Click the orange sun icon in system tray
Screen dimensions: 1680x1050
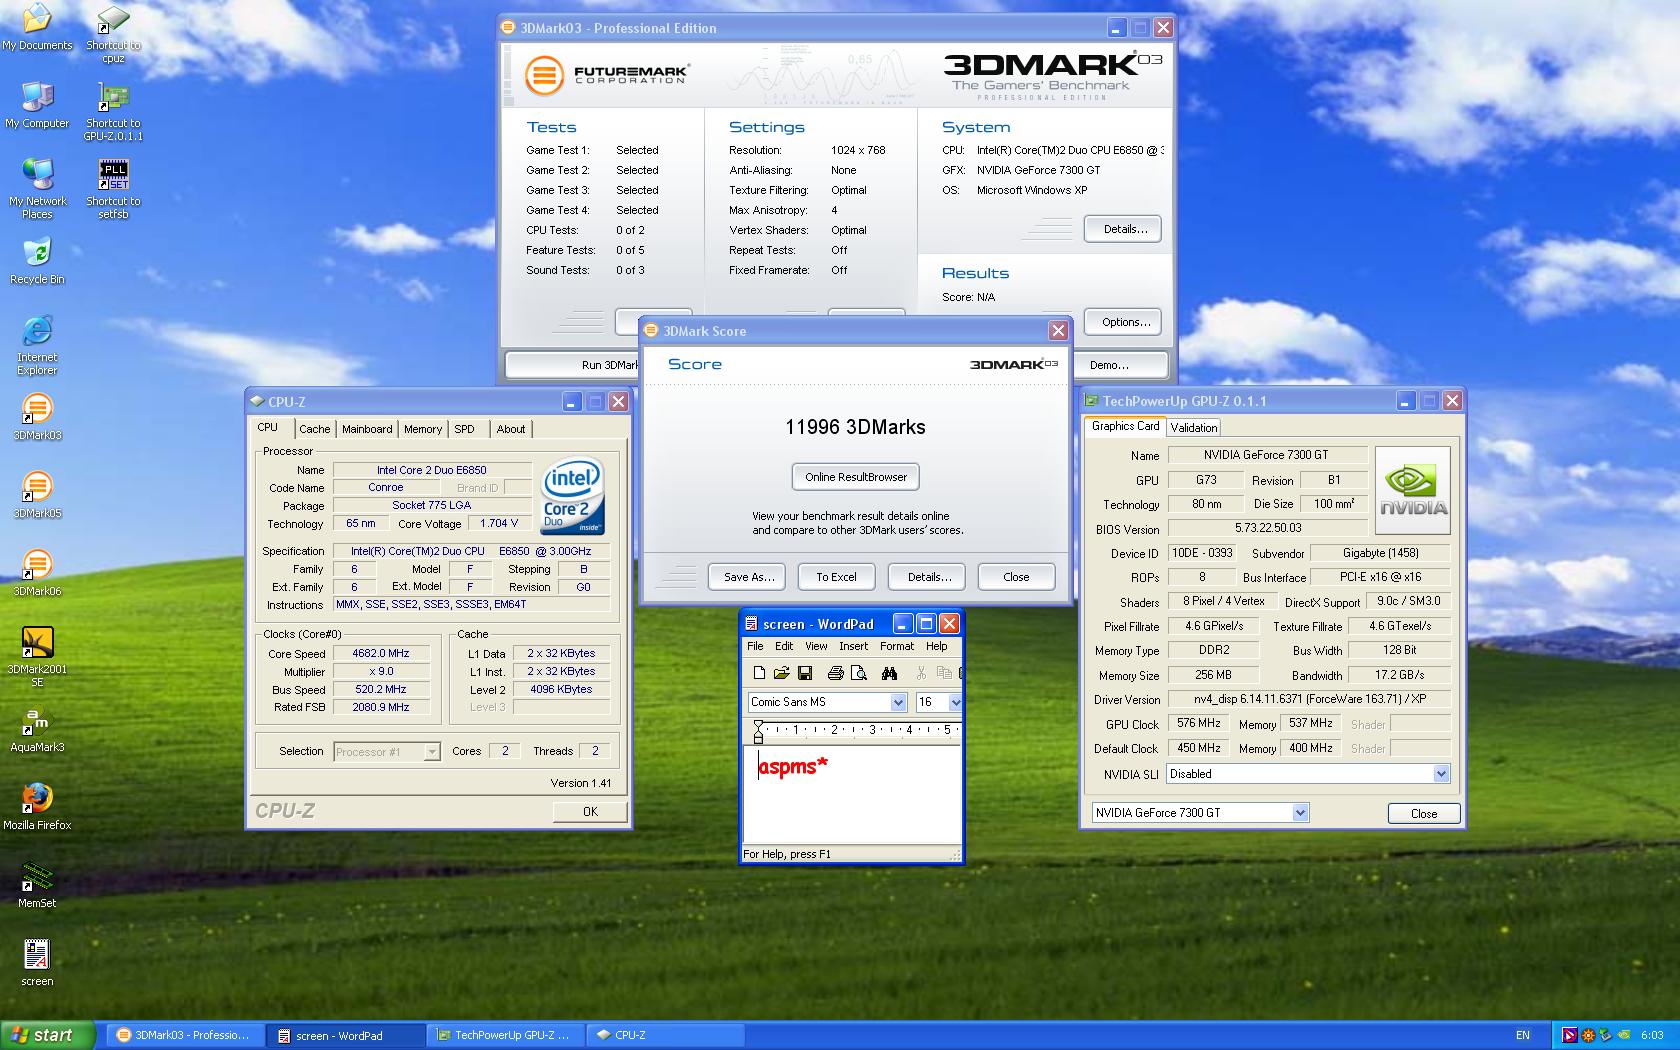(x=1588, y=1035)
